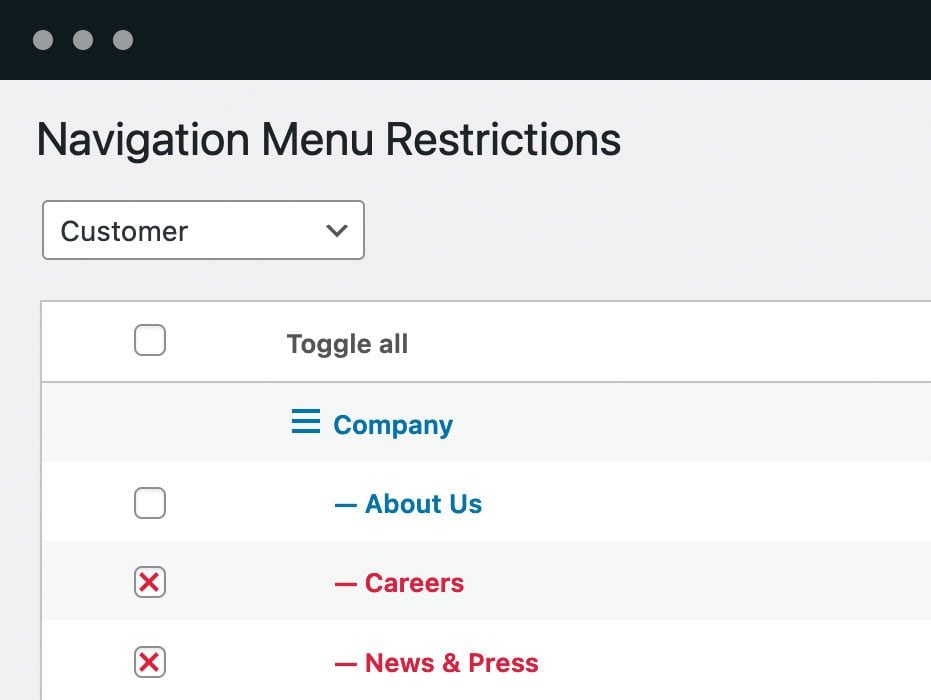Screen dimensions: 931x700
Task: Click the third gray window dot
Action: pyautogui.click(x=123, y=40)
